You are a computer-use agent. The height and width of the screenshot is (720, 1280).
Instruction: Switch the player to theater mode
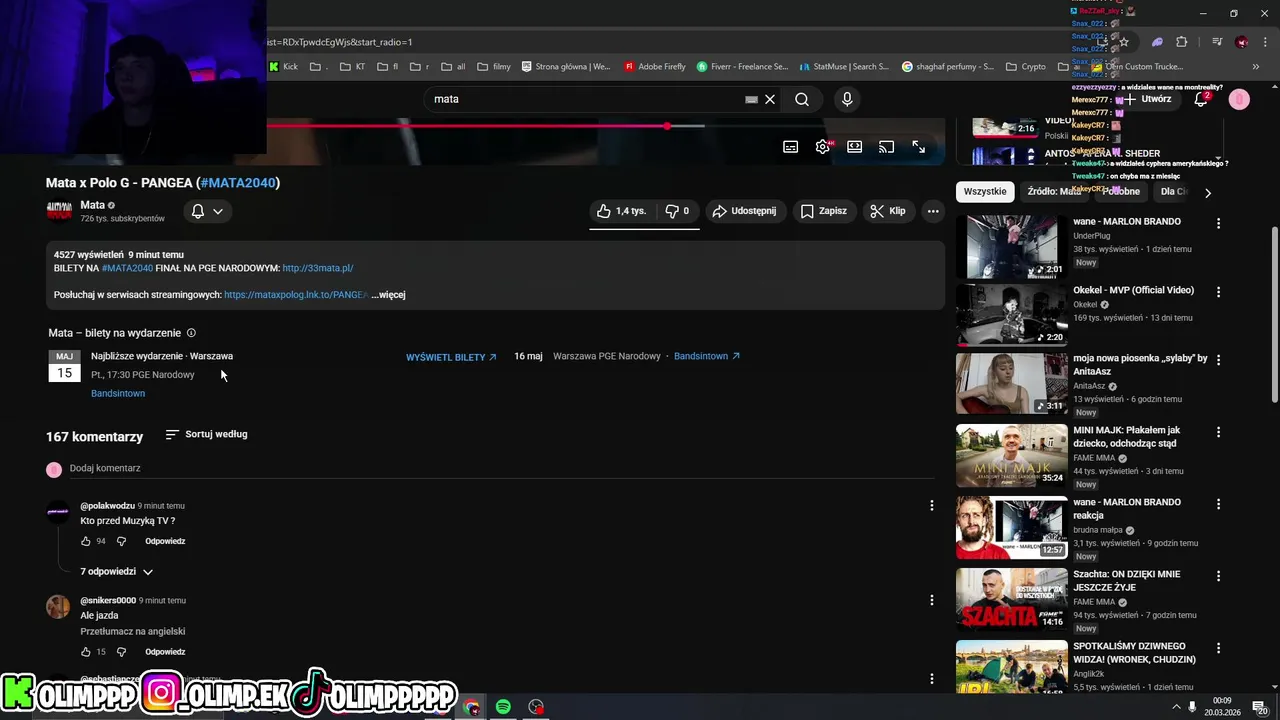point(854,147)
